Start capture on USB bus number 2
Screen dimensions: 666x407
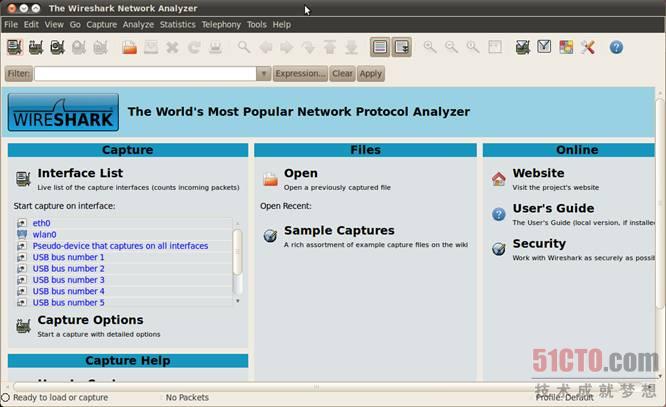(x=68, y=269)
